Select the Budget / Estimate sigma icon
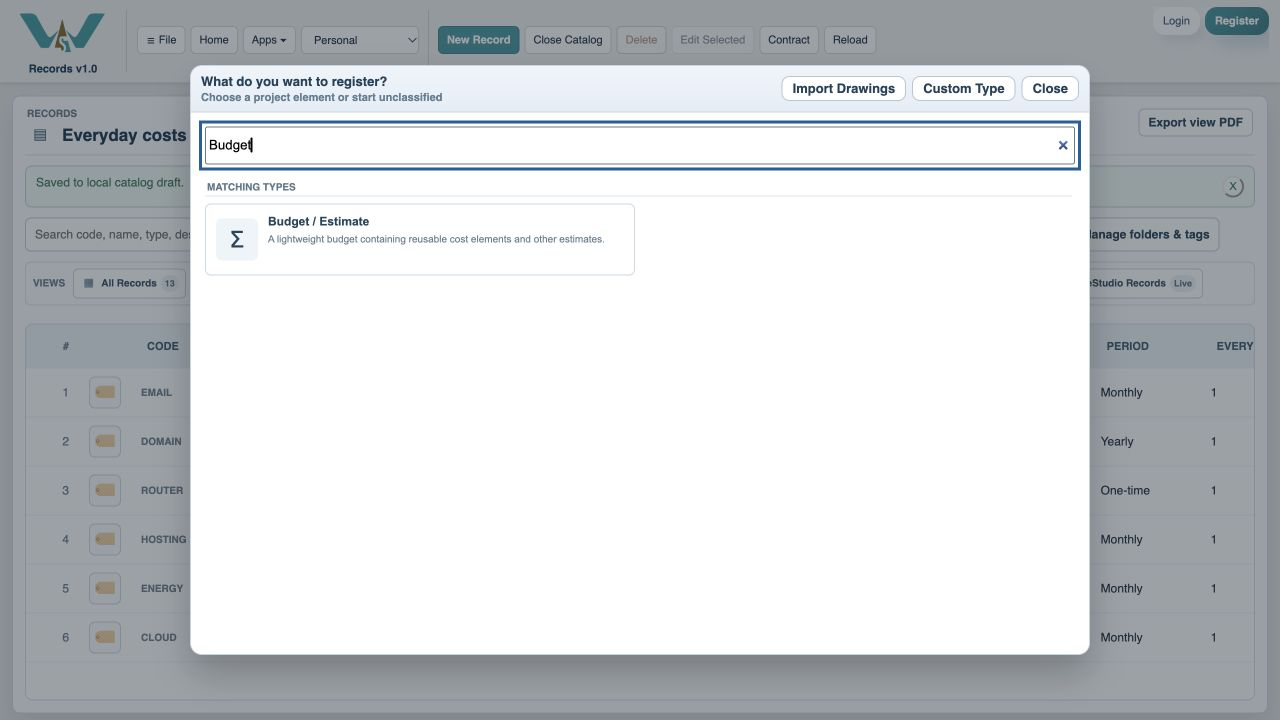Screen dimensions: 1280x720 237,239
